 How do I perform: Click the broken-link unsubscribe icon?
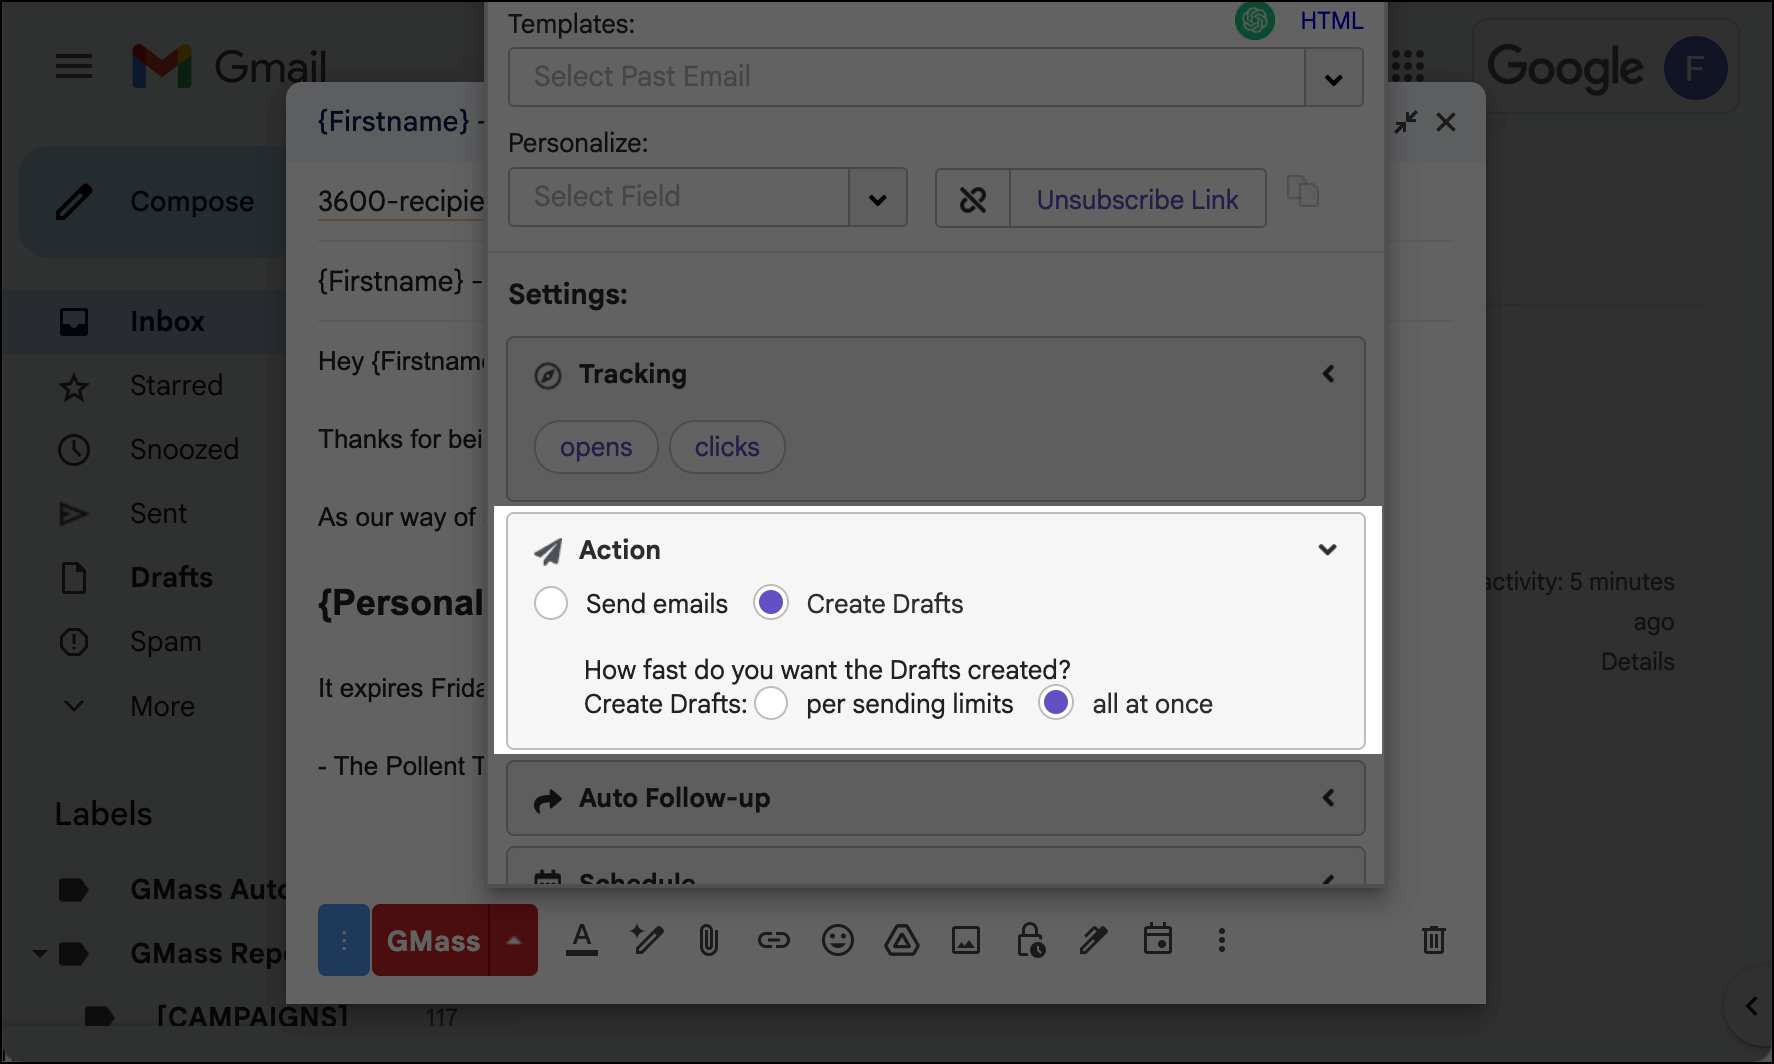pyautogui.click(x=973, y=199)
